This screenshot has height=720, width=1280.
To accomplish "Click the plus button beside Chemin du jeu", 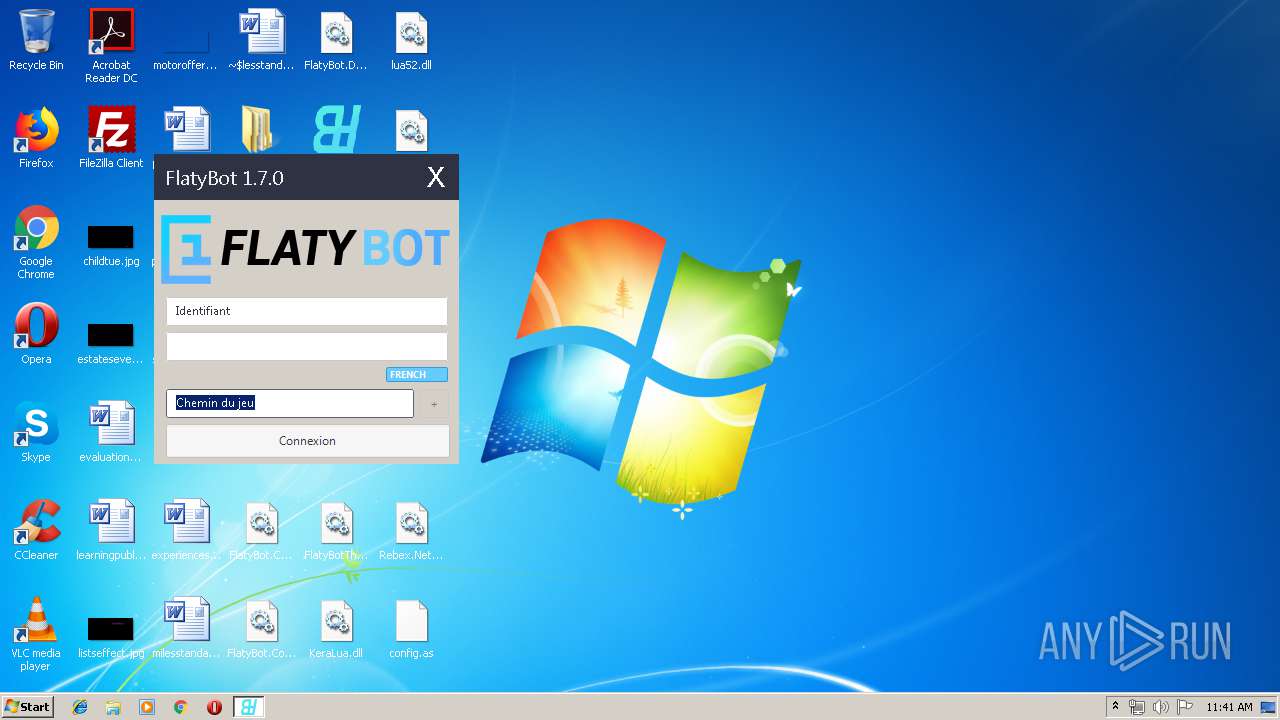I will [x=433, y=404].
